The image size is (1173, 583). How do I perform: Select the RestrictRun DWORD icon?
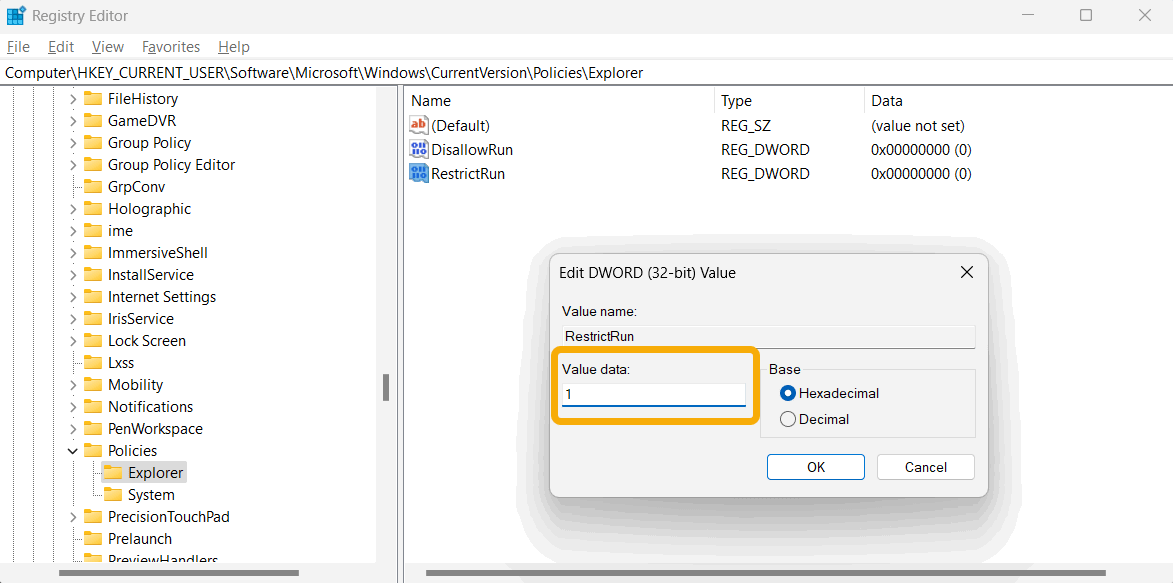tap(418, 174)
